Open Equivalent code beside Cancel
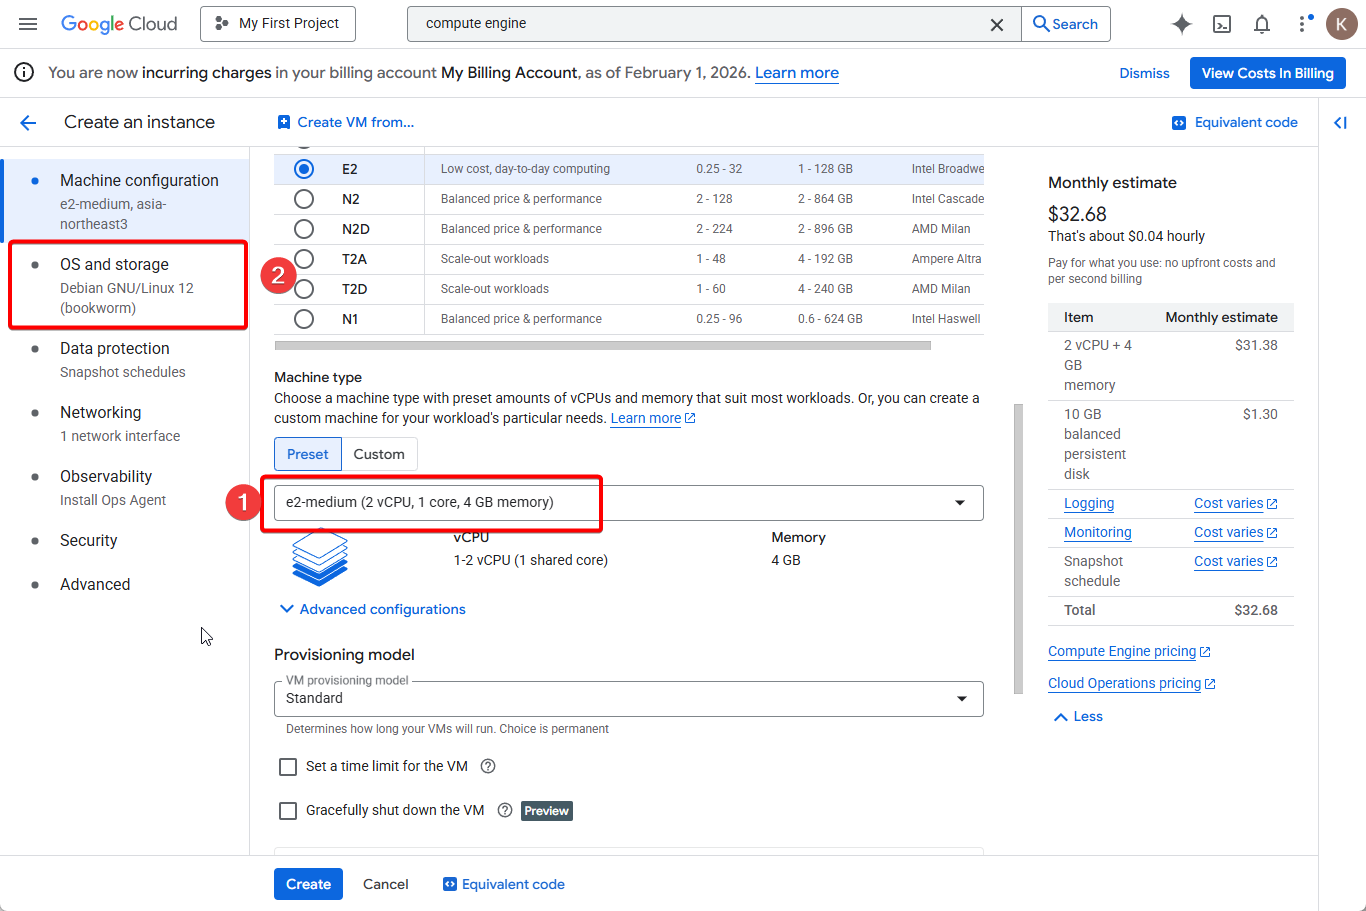 point(504,884)
